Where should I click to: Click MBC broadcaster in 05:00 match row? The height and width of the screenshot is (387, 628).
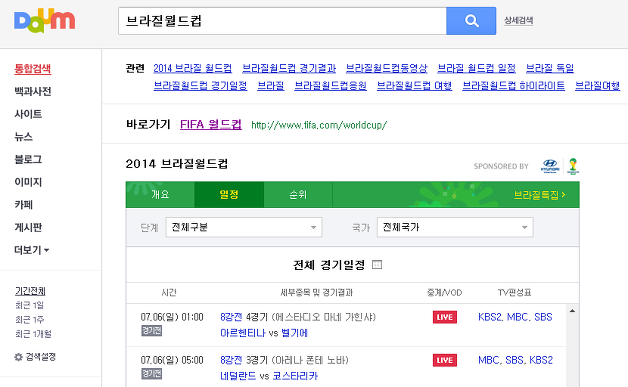[488, 360]
